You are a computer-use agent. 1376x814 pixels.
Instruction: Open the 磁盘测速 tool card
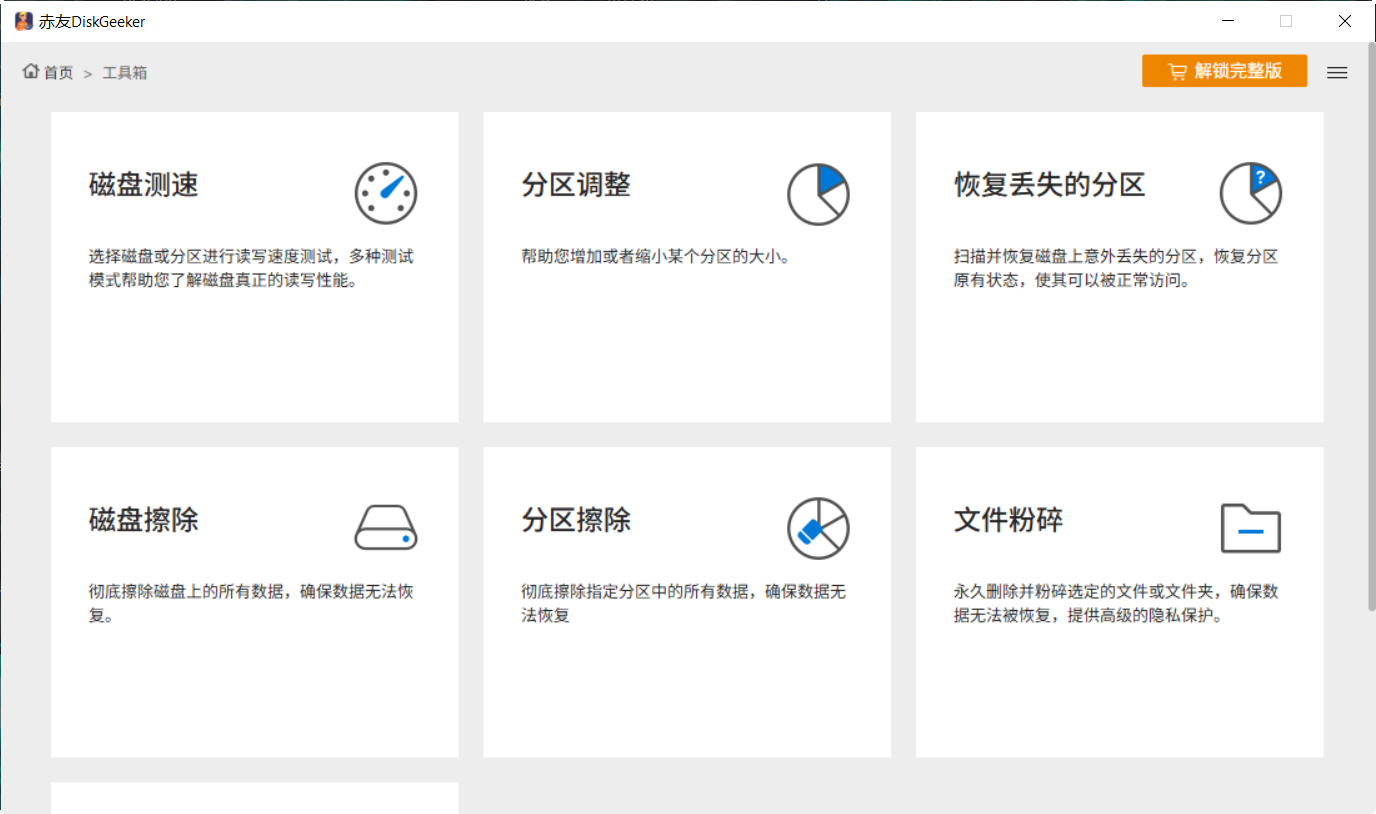coord(254,265)
